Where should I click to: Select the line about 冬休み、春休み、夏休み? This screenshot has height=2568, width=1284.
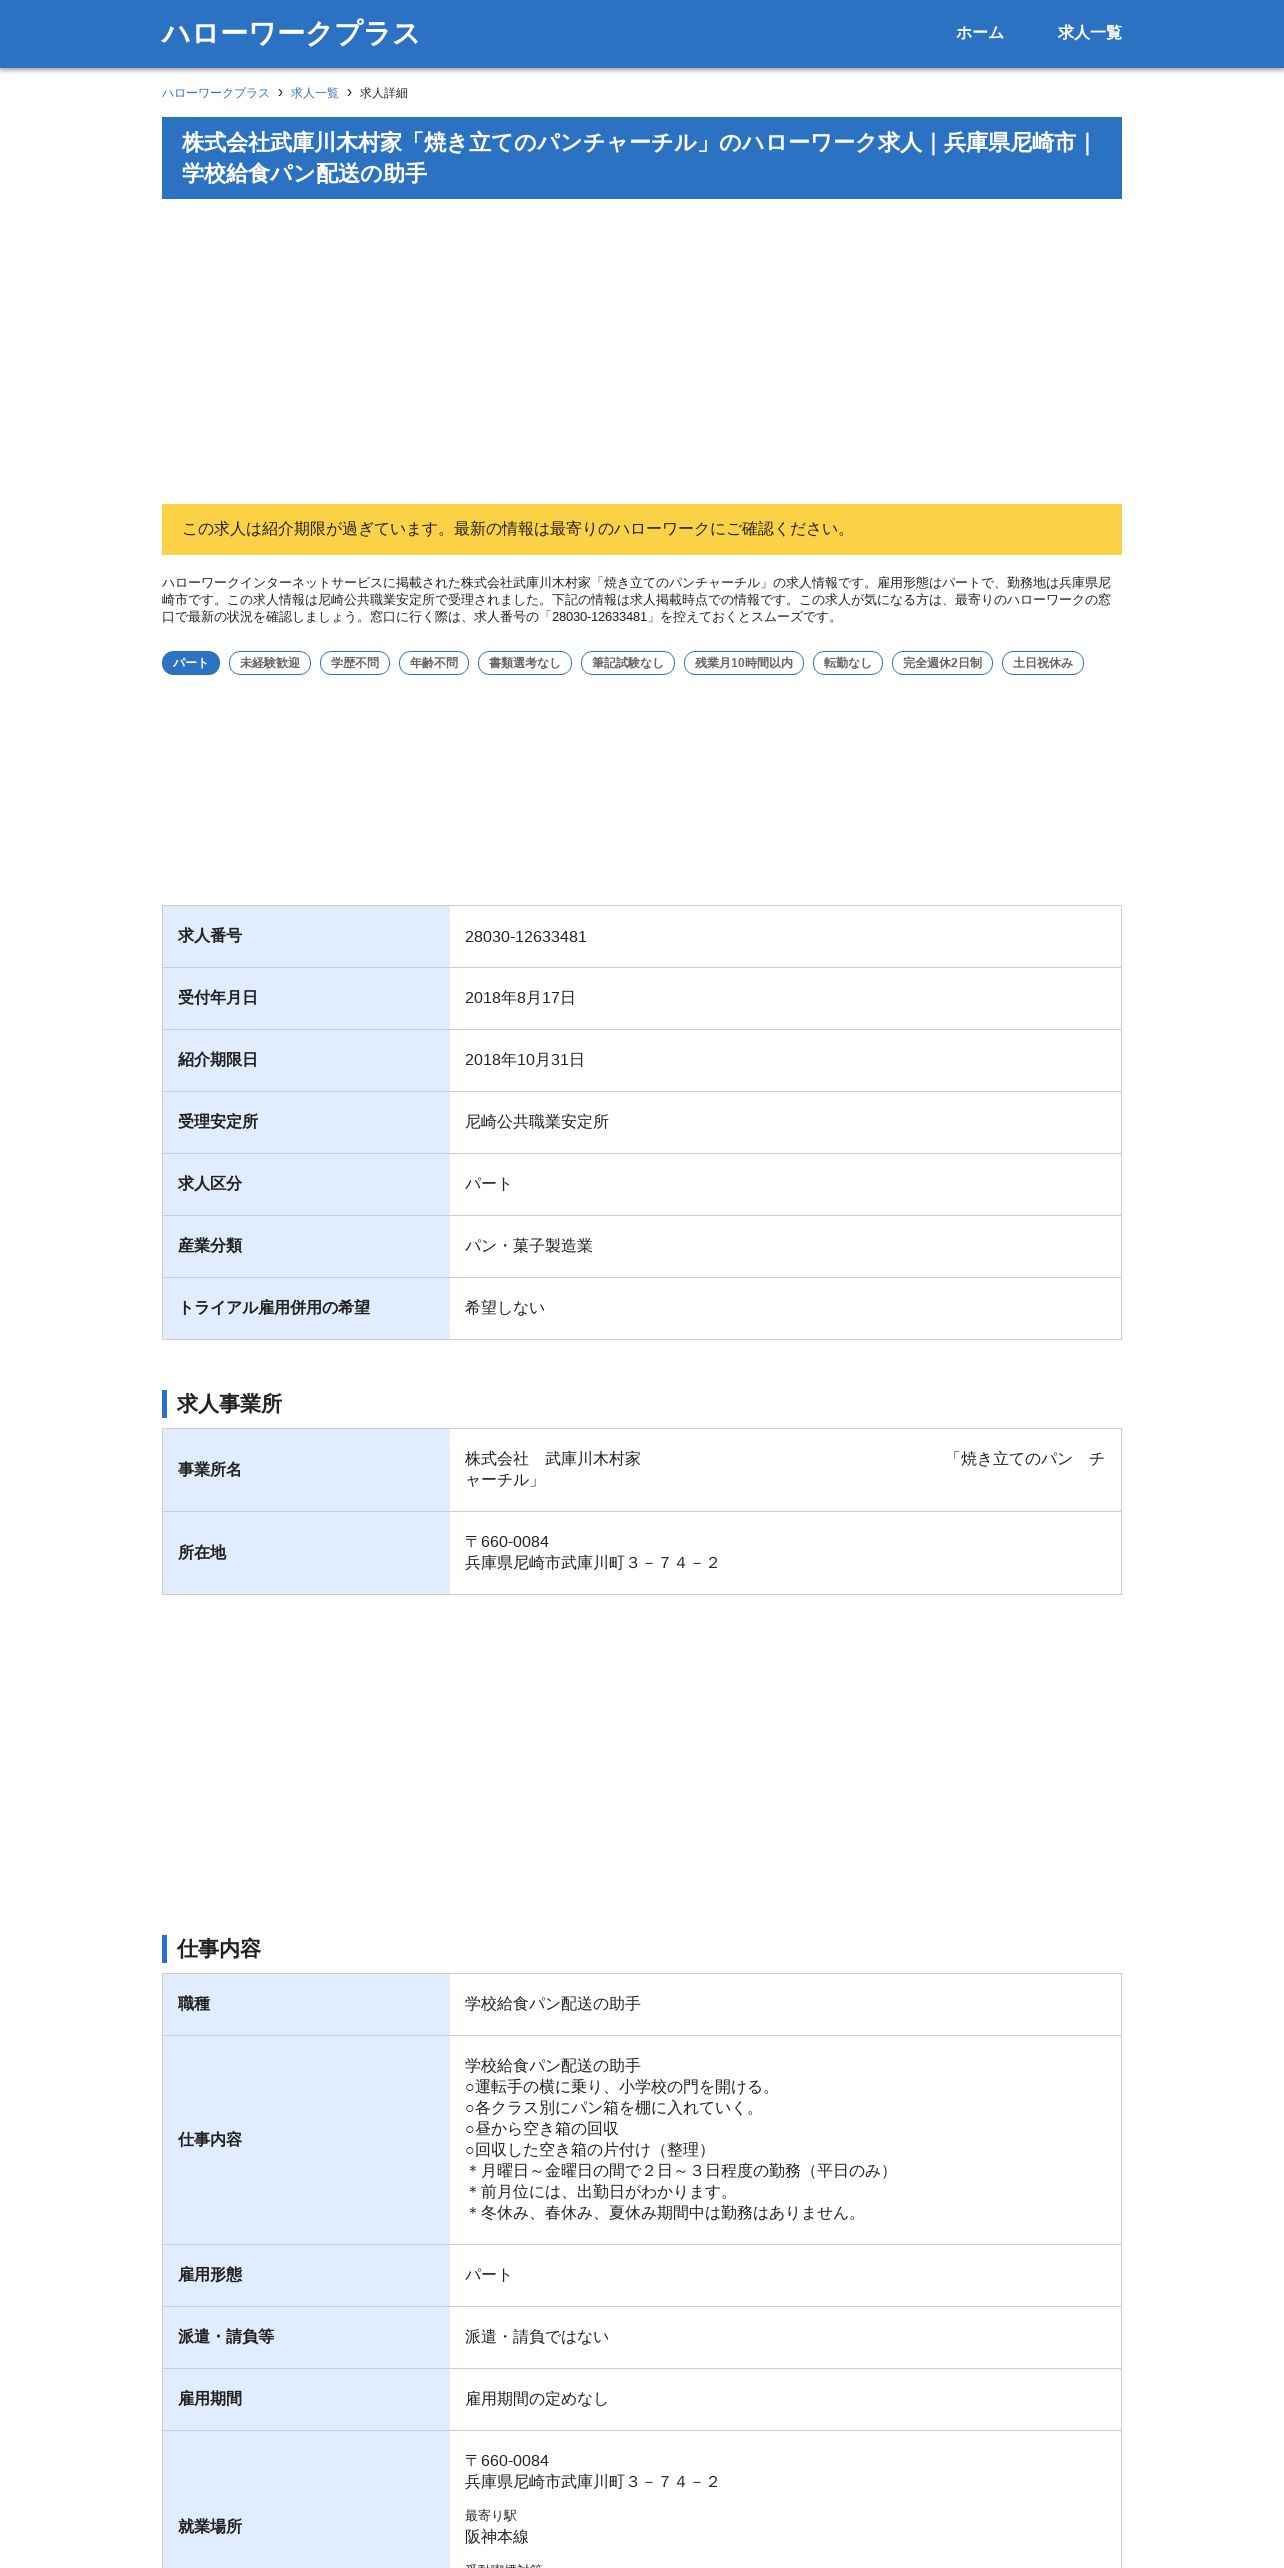(664, 2213)
